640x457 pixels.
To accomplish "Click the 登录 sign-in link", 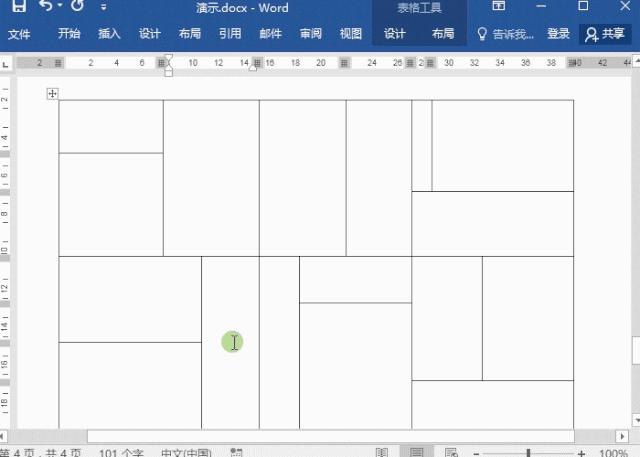I will click(x=558, y=33).
